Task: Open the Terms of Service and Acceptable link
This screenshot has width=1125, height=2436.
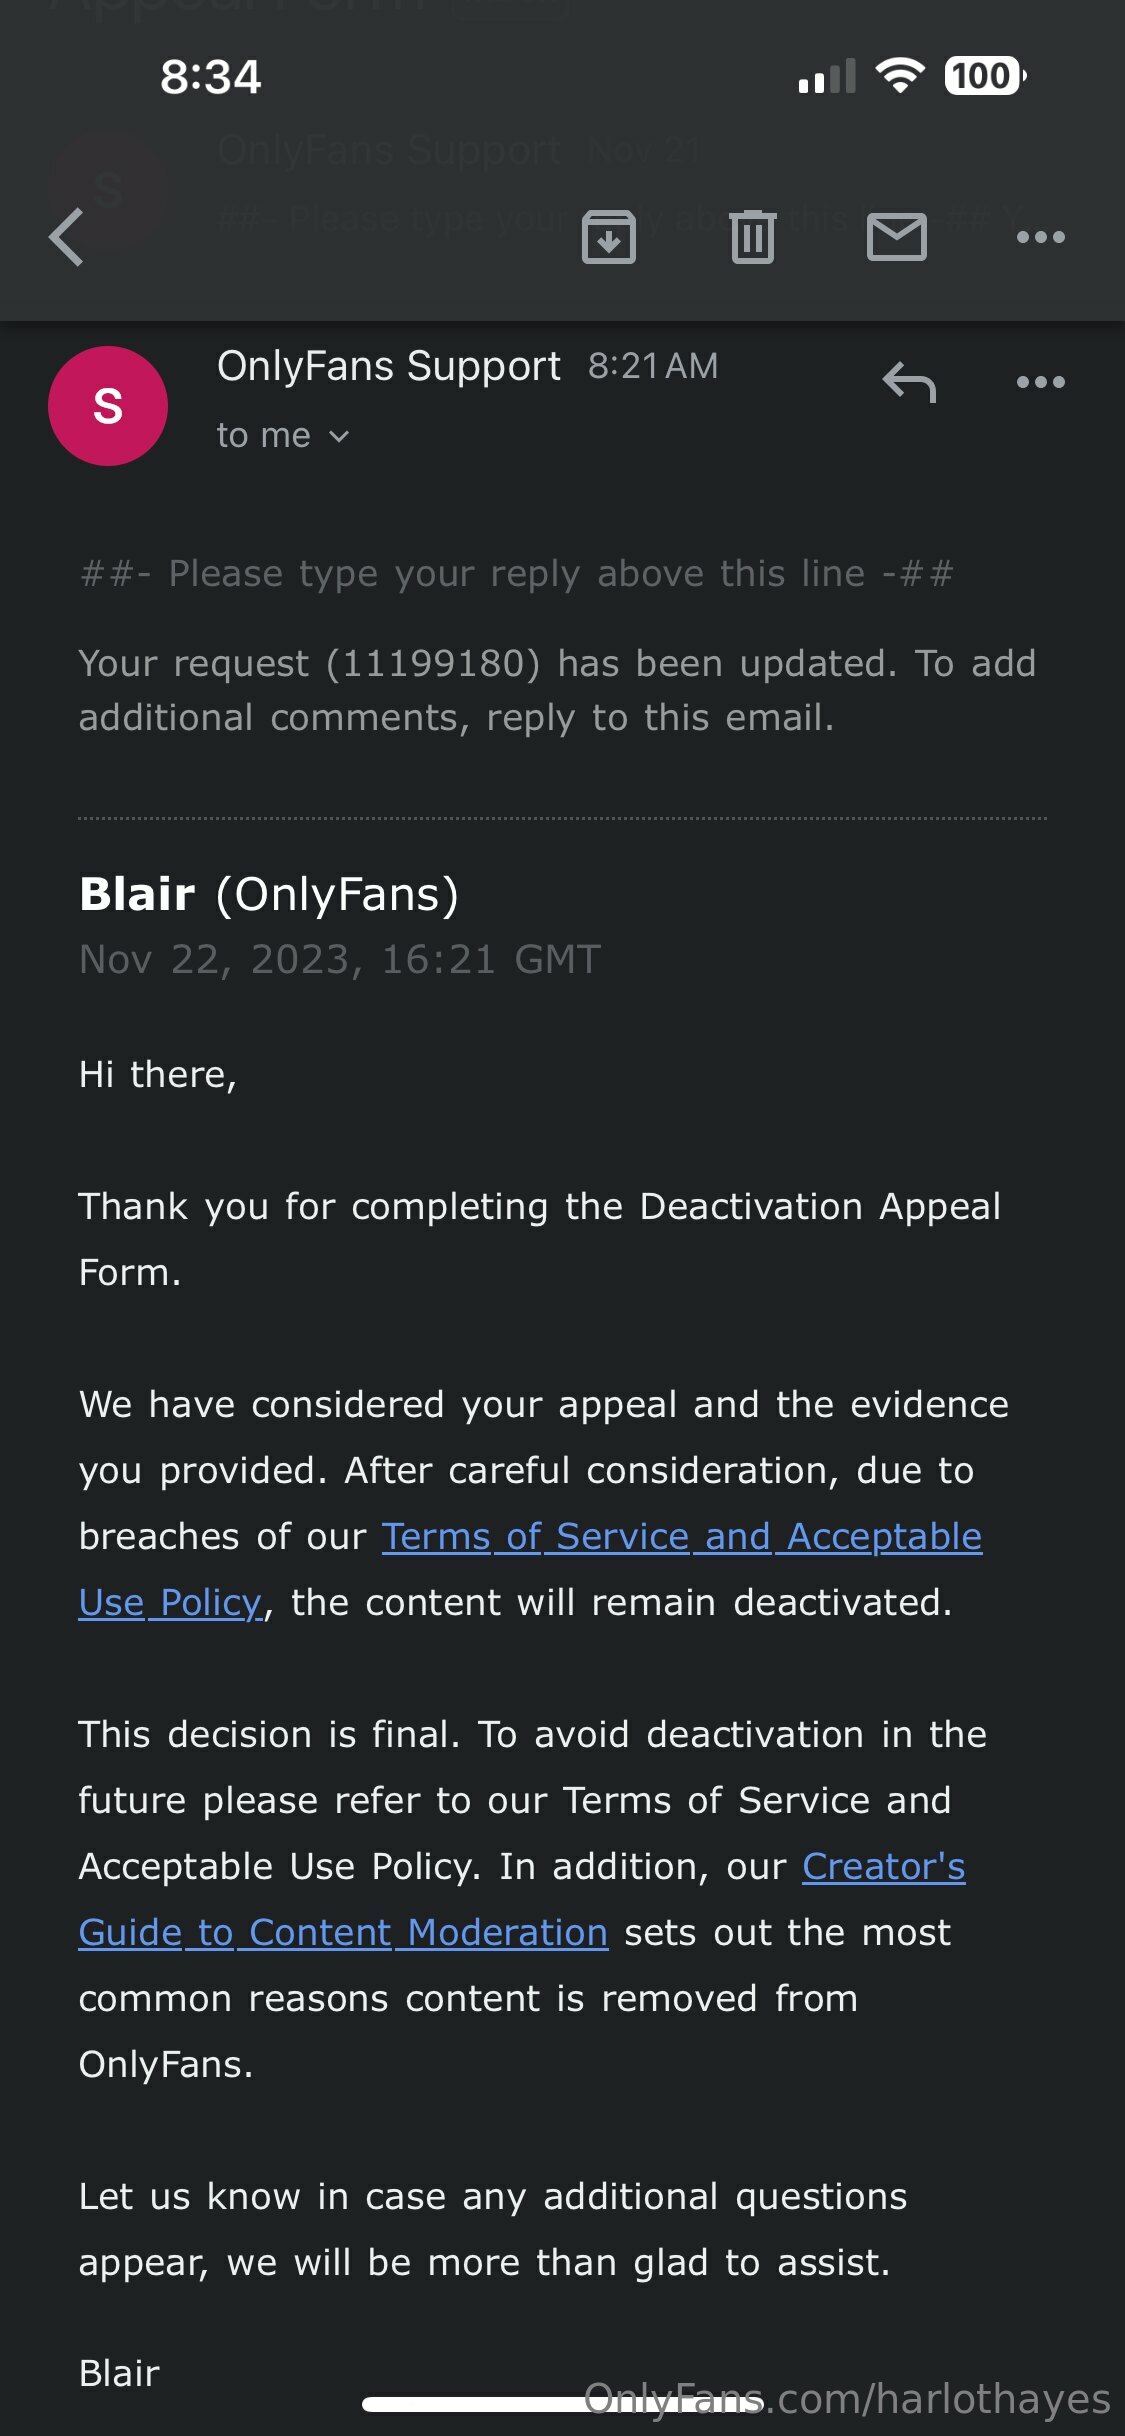Action: coord(681,1537)
